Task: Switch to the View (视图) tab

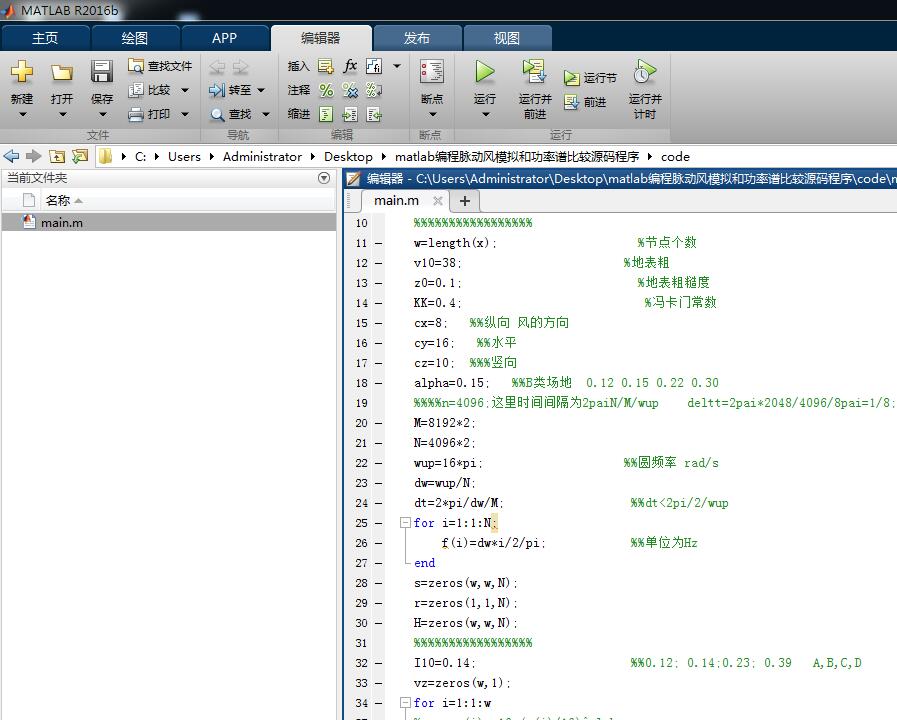Action: point(507,38)
